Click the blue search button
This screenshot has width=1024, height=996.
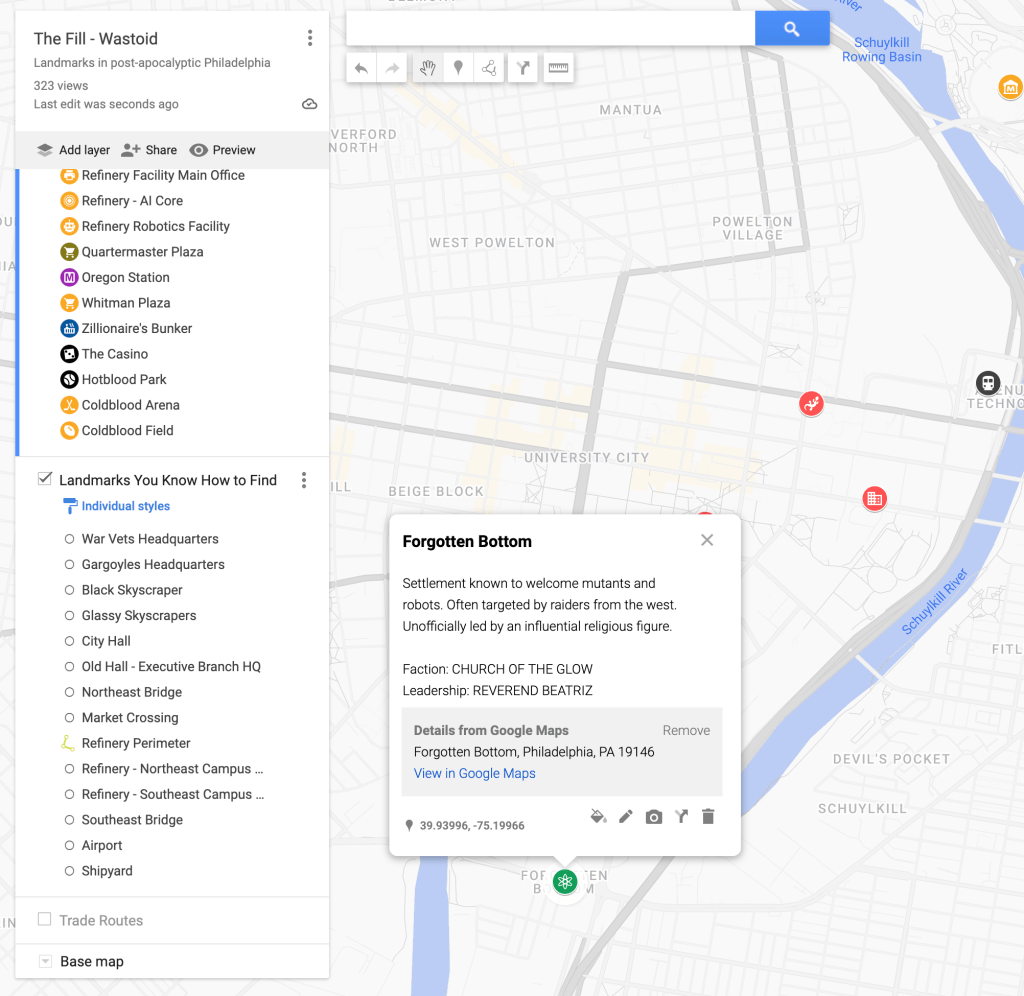pyautogui.click(x=792, y=28)
